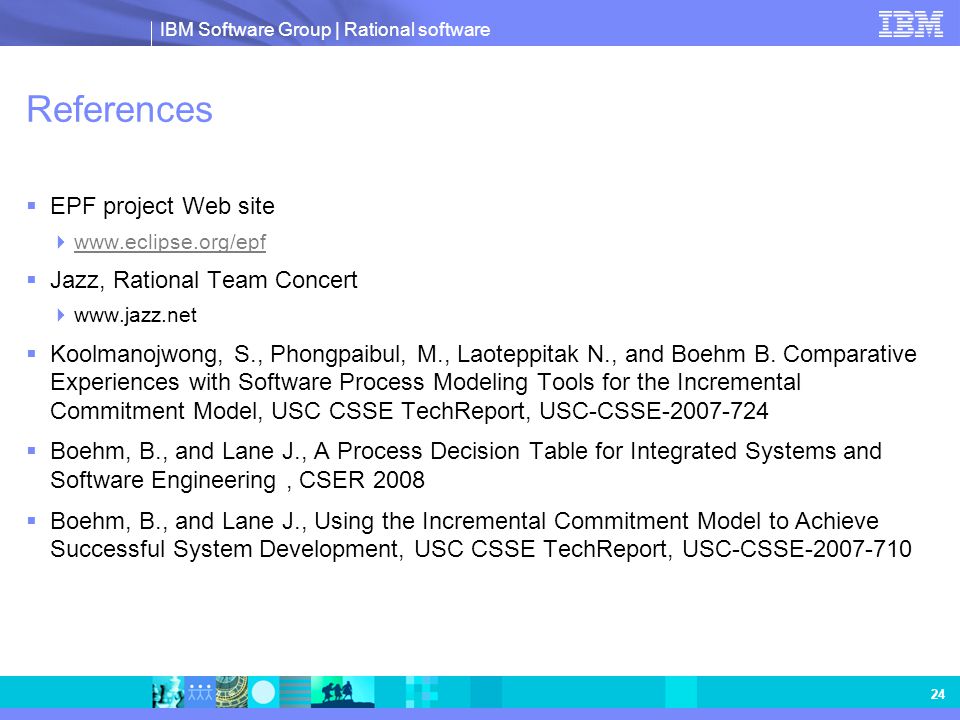Open the www.eclipse.org/epf link

point(170,242)
